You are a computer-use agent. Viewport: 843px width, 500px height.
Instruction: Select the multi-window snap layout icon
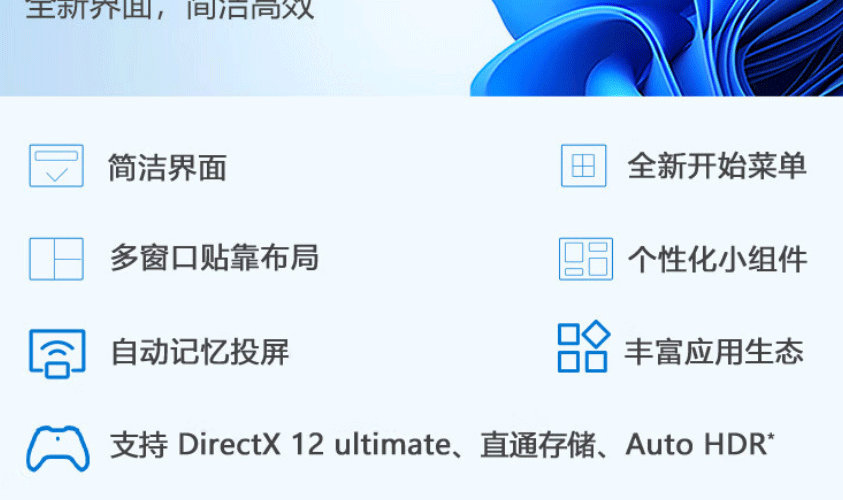(x=56, y=259)
